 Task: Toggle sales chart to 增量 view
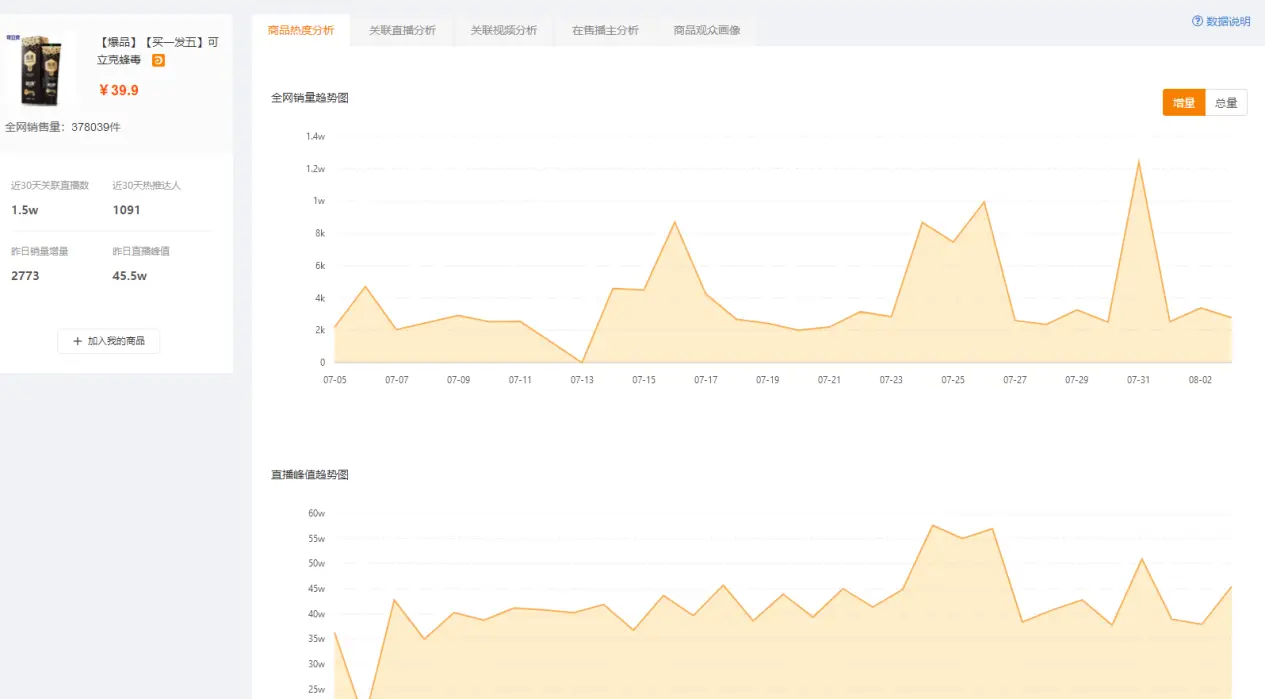tap(1183, 103)
